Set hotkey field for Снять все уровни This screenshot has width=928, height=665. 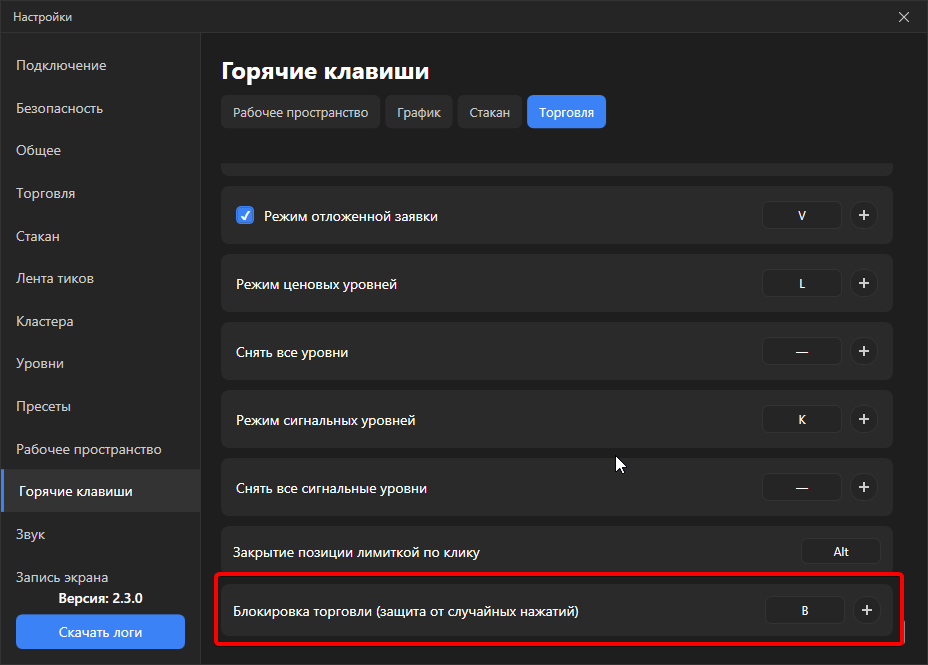802,351
